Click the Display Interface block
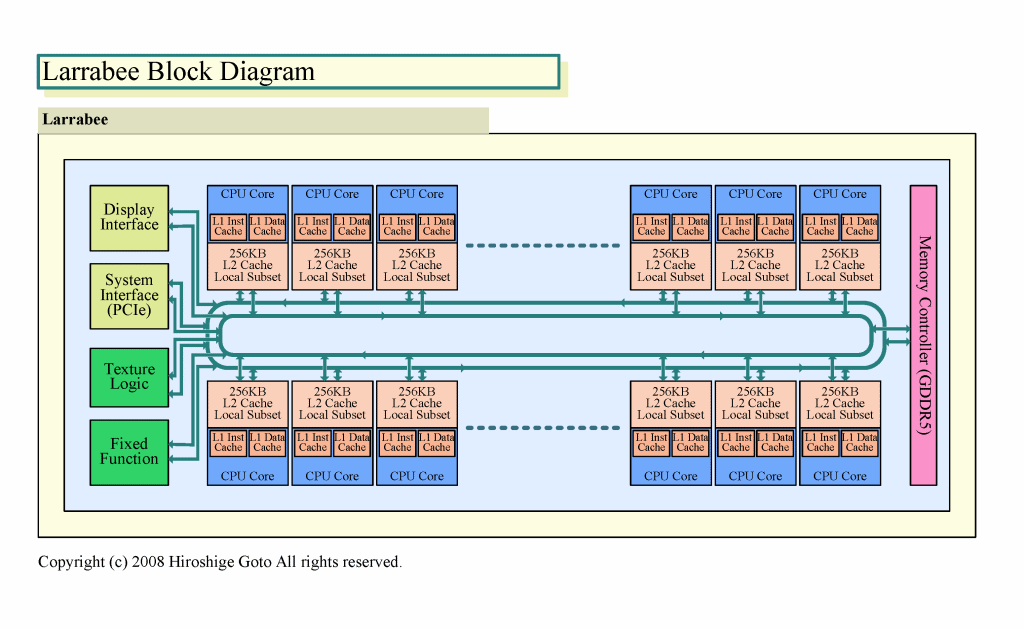This screenshot has width=1024, height=629. pyautogui.click(x=129, y=218)
